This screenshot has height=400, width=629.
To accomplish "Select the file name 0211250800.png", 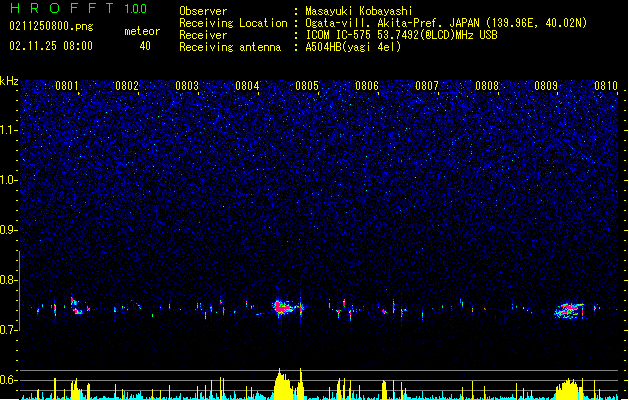I will point(51,26).
